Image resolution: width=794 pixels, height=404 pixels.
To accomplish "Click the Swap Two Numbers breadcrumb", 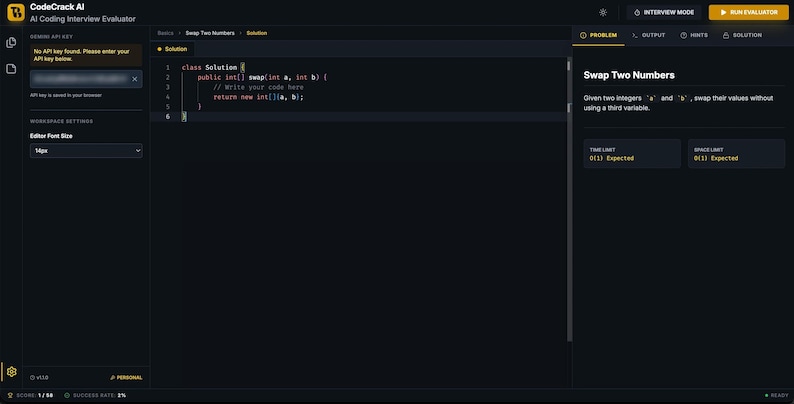I will [x=210, y=33].
